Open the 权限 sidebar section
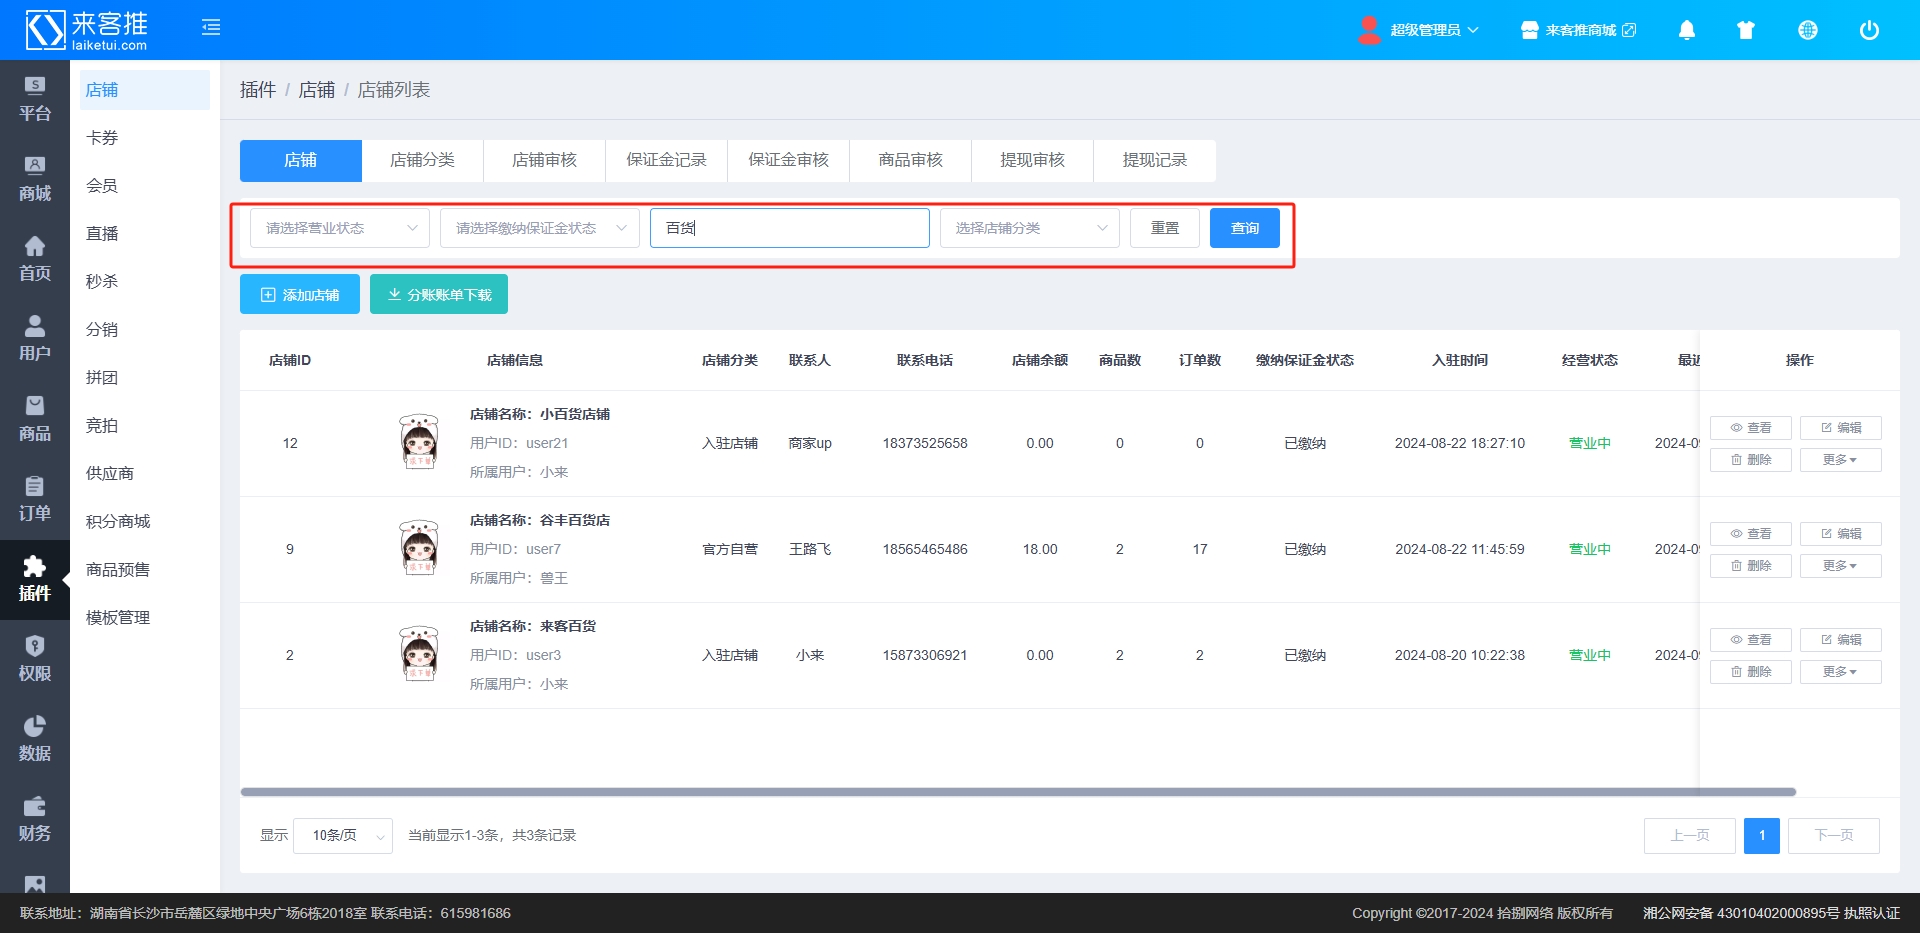 pyautogui.click(x=35, y=659)
